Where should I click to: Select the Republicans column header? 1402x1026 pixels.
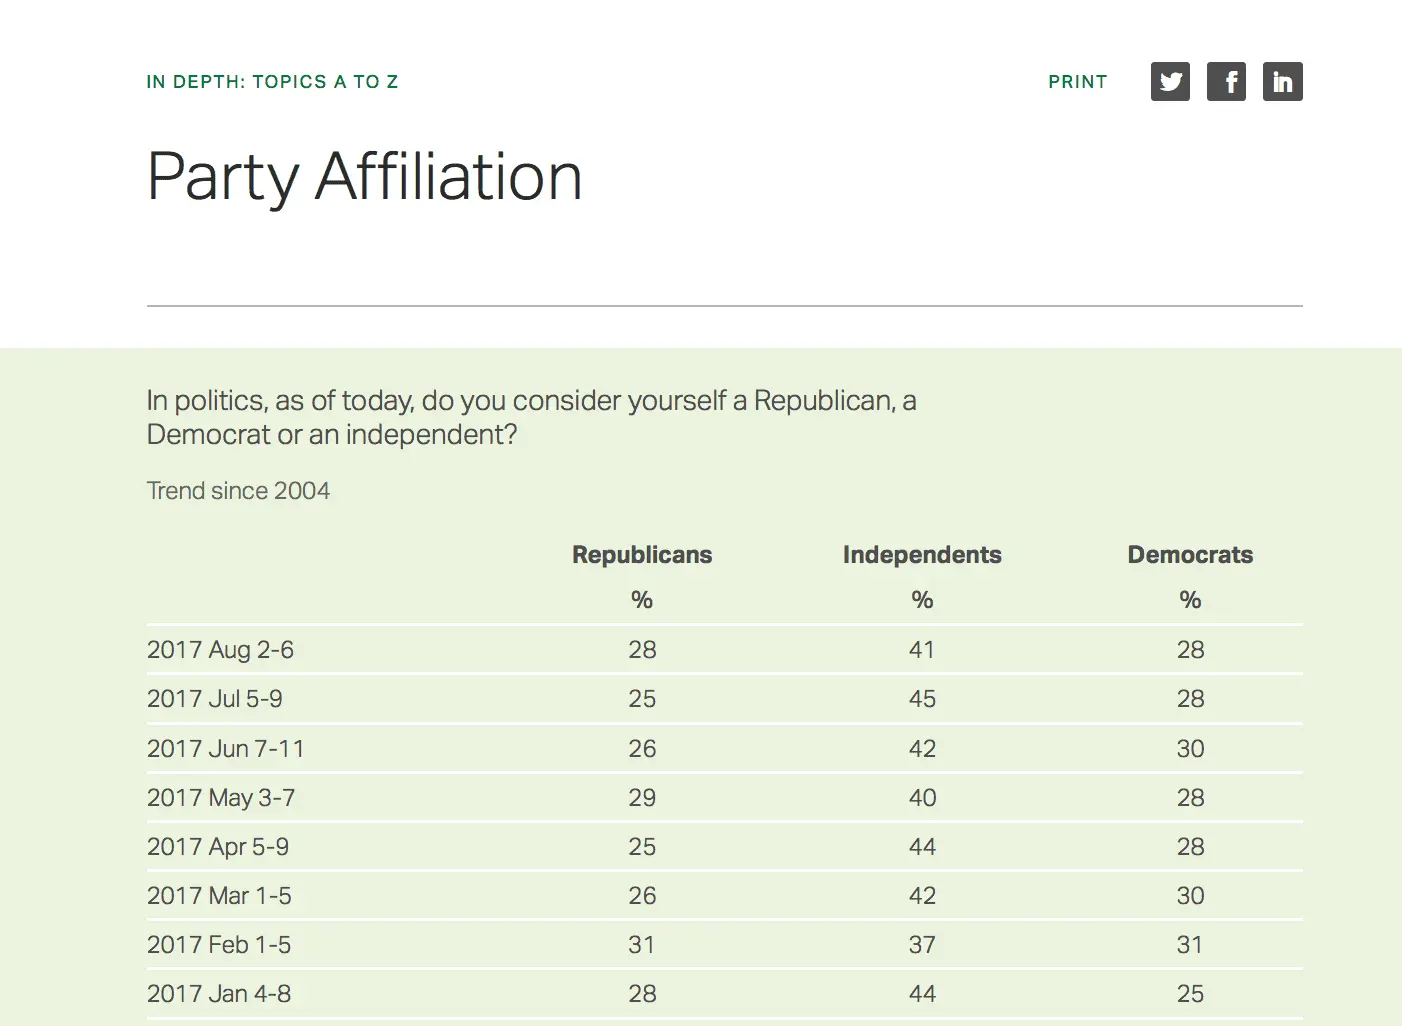point(642,555)
